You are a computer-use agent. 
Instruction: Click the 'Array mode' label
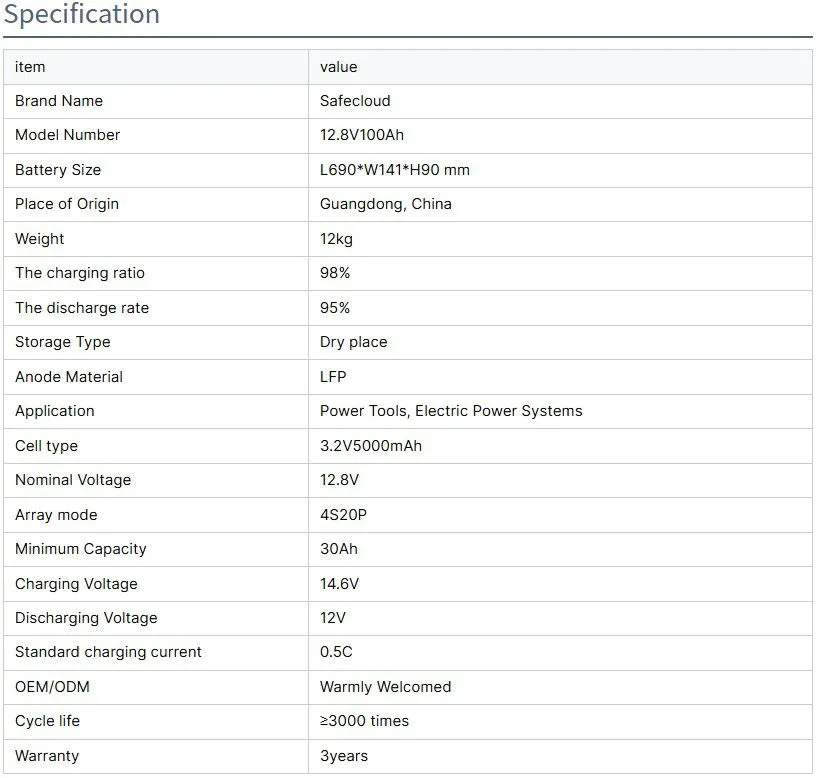click(x=56, y=515)
